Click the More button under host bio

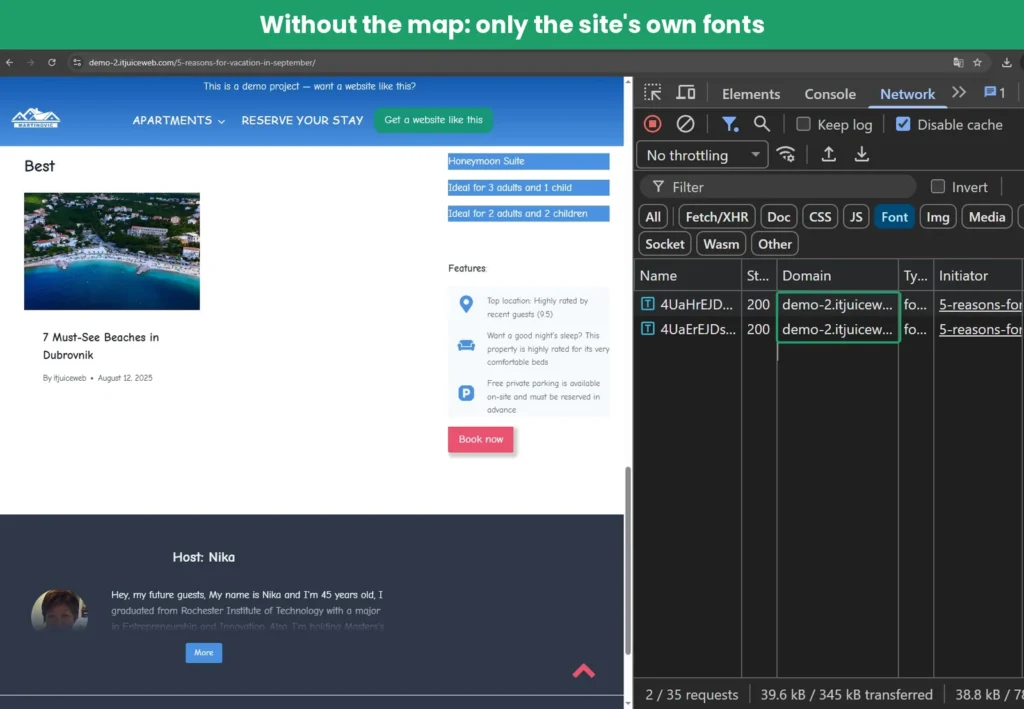pyautogui.click(x=204, y=653)
